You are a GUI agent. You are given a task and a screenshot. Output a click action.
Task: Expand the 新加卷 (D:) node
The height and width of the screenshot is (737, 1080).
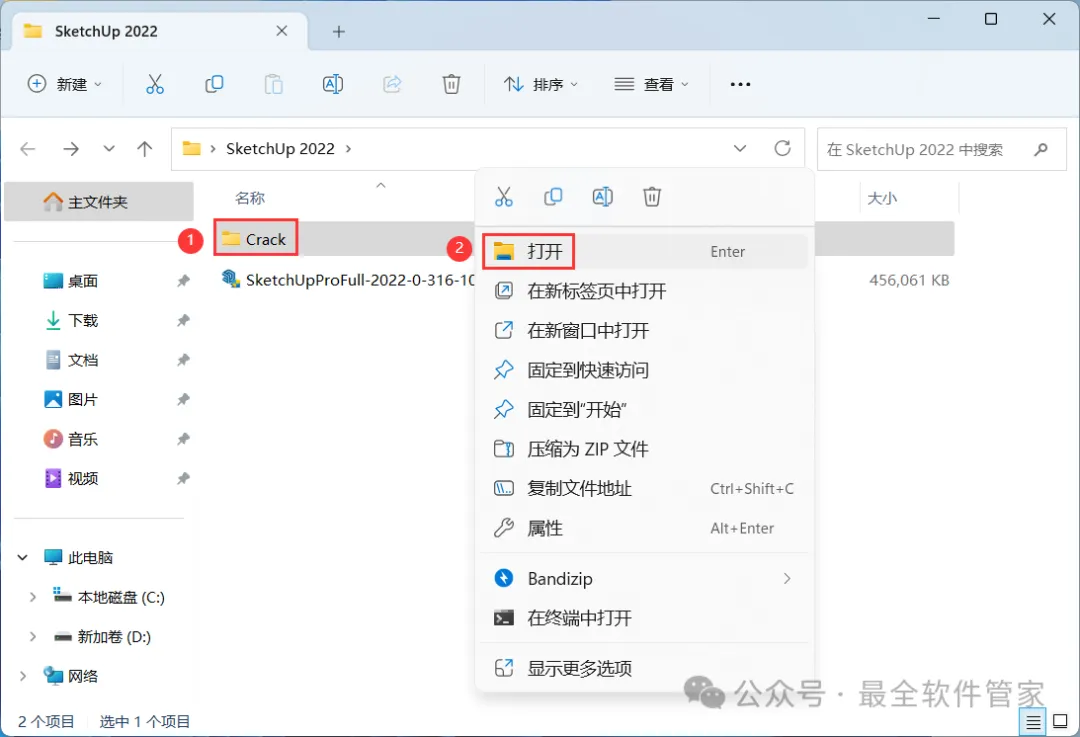point(32,636)
